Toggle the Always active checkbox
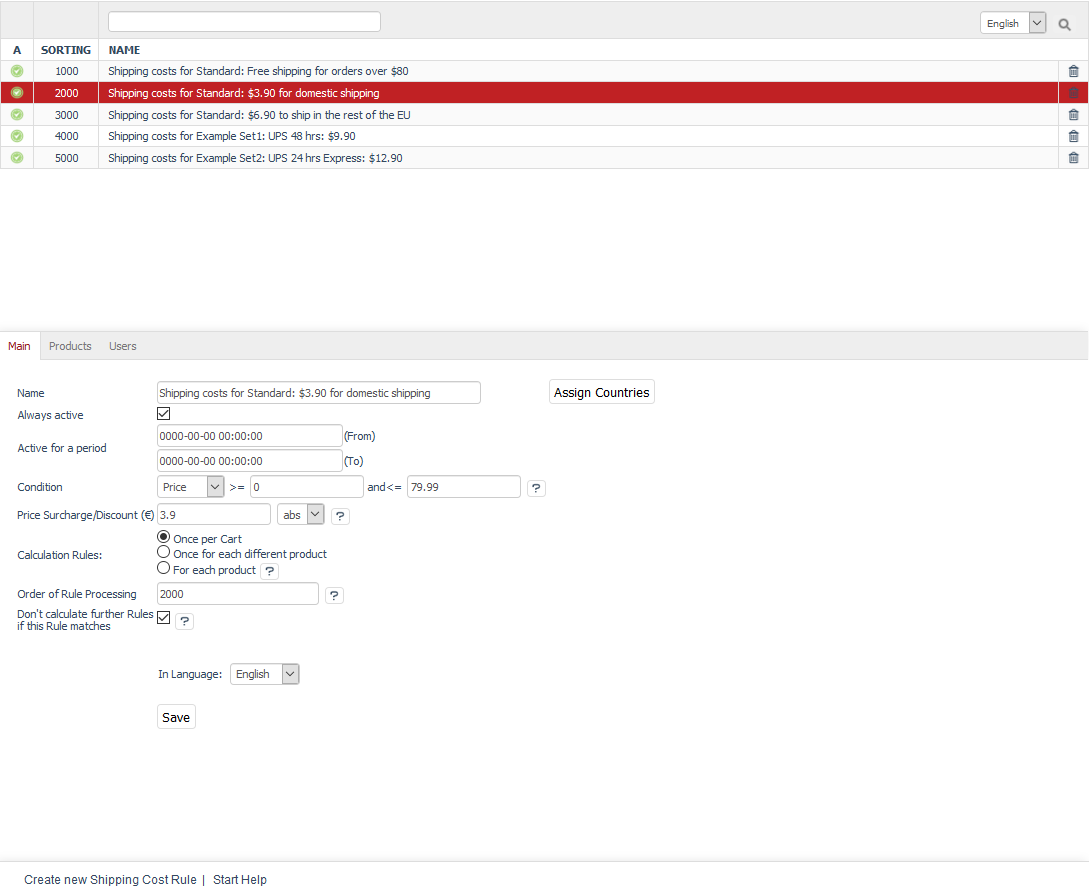1089x896 pixels. pyautogui.click(x=164, y=414)
